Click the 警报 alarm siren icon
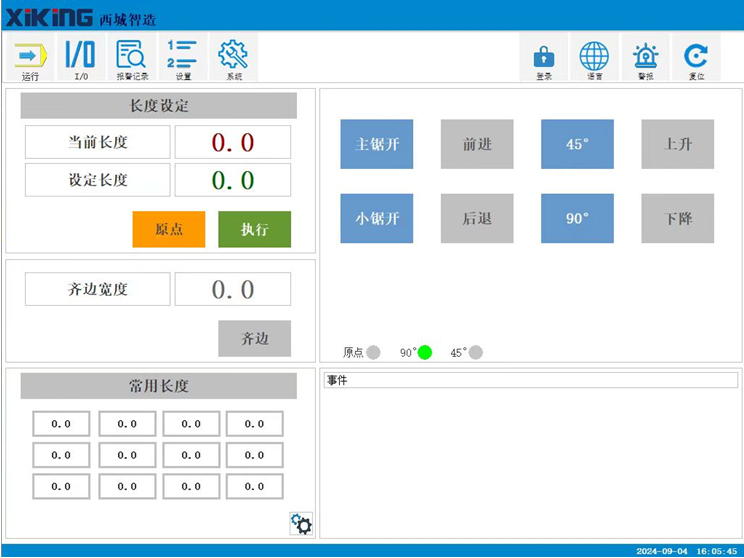This screenshot has height=558, width=744. pos(646,58)
